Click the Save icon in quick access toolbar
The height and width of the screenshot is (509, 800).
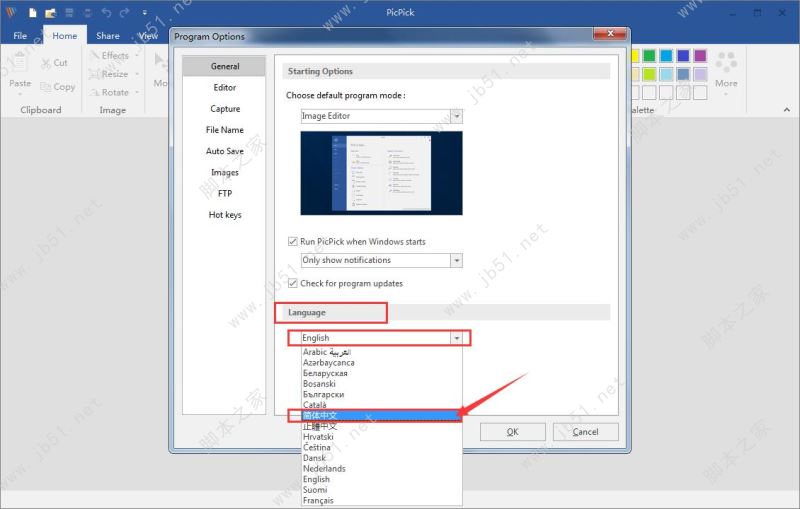click(69, 13)
